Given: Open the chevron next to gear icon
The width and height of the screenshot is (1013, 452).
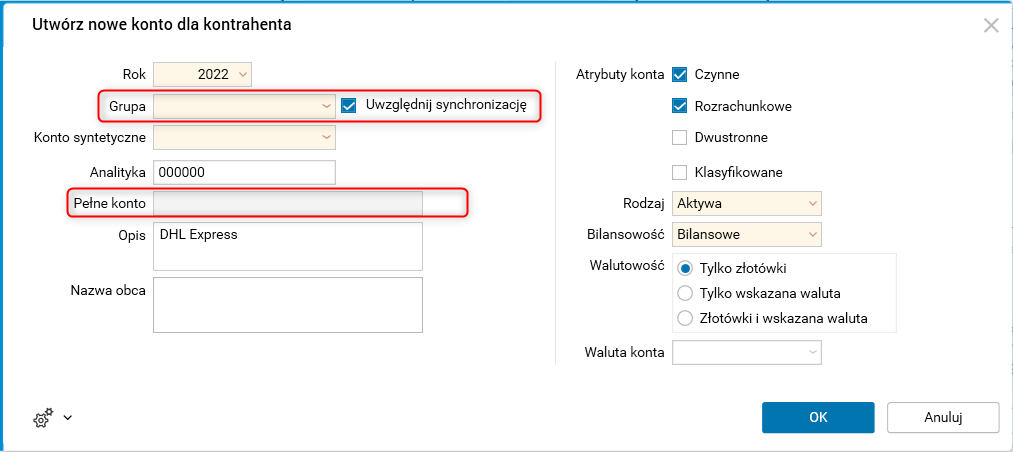Looking at the screenshot, I should [x=67, y=418].
